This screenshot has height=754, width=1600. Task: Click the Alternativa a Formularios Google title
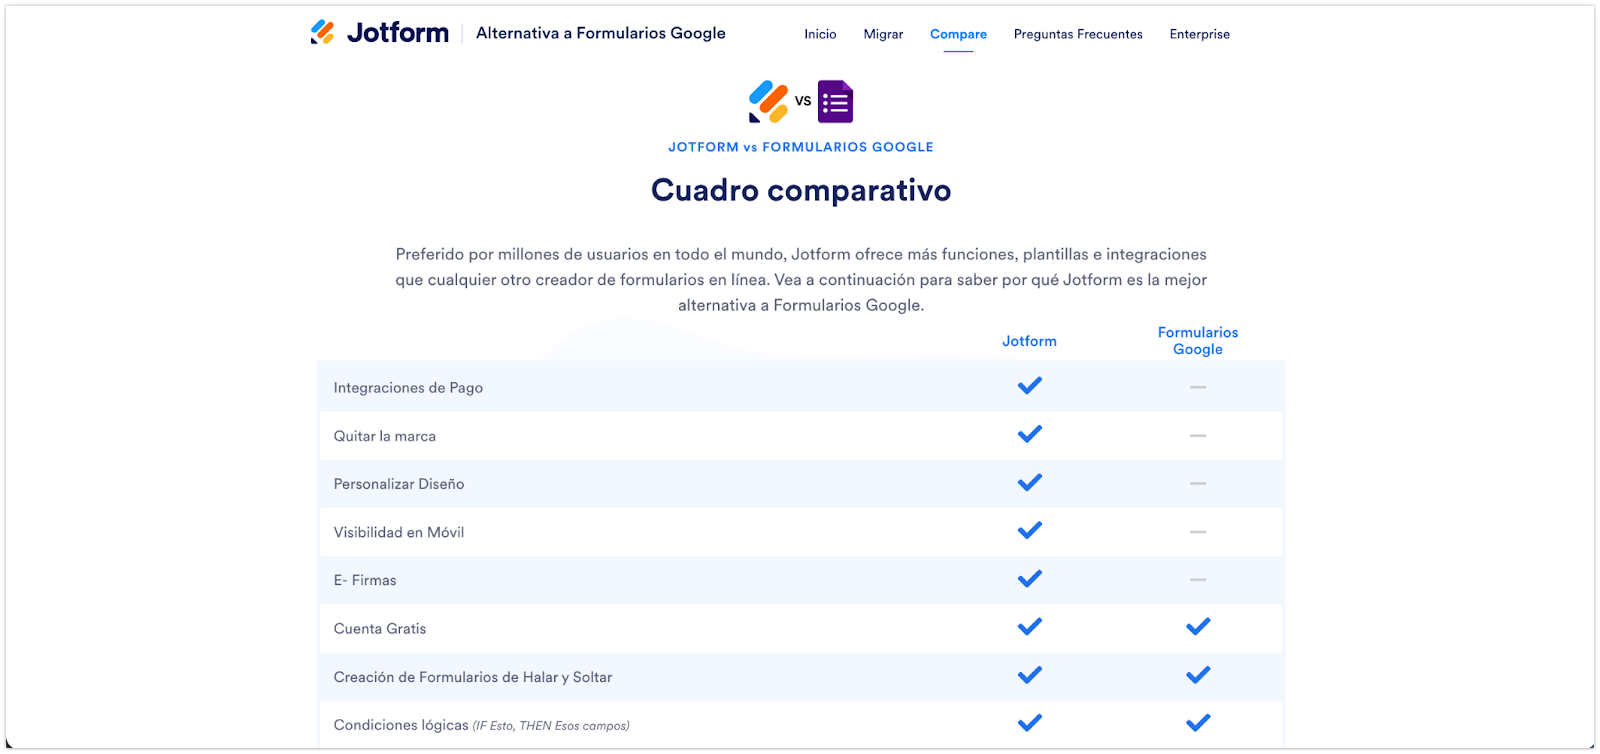(x=601, y=33)
